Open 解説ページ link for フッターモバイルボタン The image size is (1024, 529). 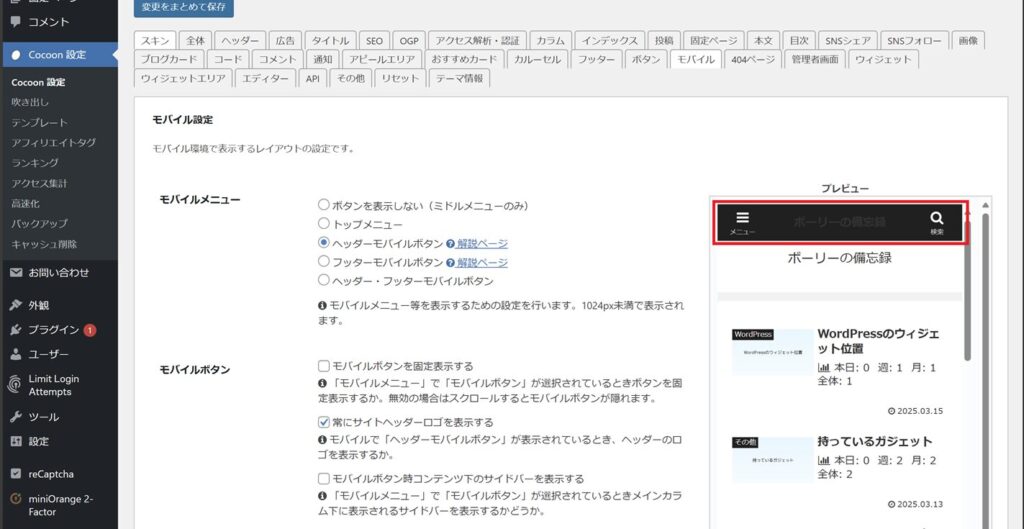click(482, 263)
